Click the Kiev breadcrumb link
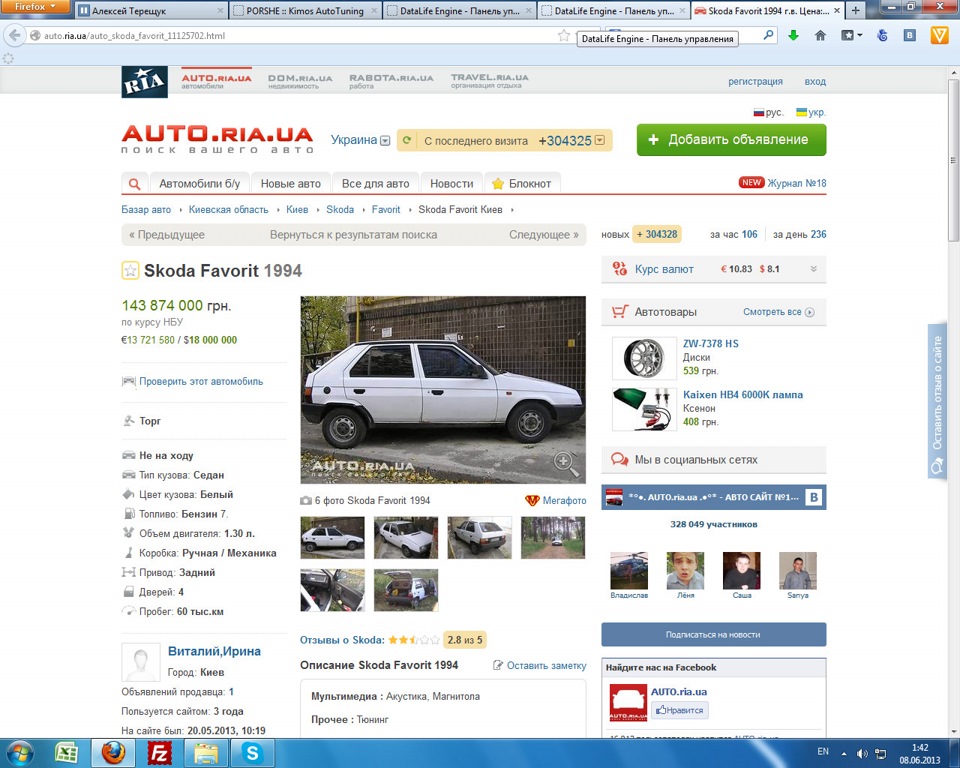Image resolution: width=960 pixels, height=768 pixels. tap(297, 209)
